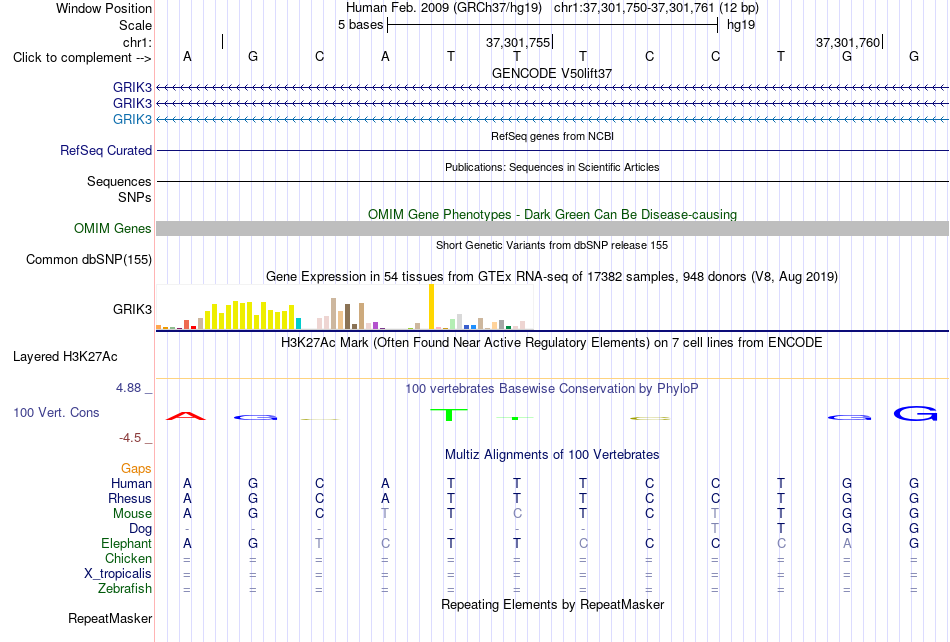Open 'Publications: Sequences in Scientific Articles' title
This screenshot has height=642, width=950.
[x=552, y=167]
